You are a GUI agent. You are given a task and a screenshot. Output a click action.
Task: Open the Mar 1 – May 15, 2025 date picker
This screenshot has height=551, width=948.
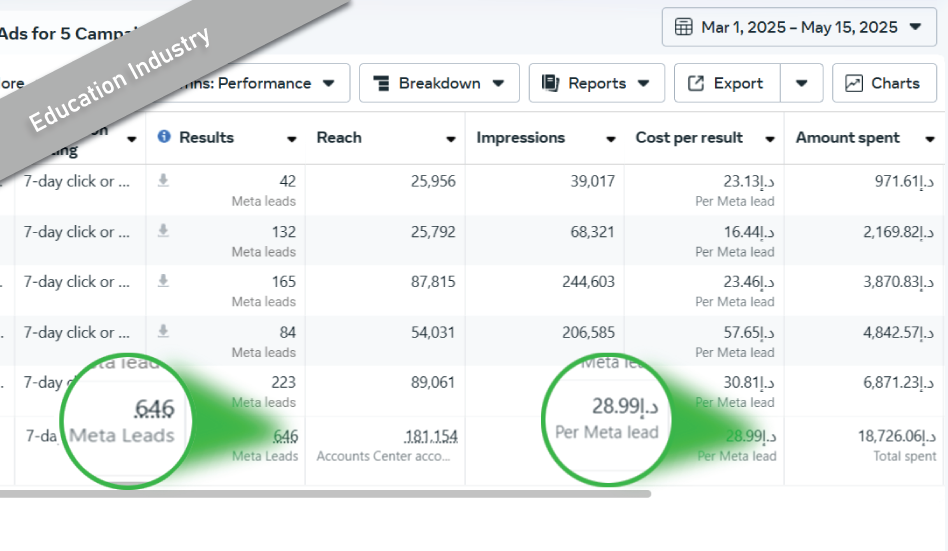tap(798, 27)
